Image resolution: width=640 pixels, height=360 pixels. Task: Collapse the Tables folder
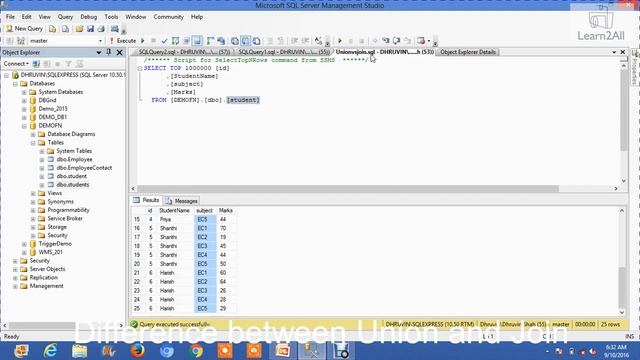(33, 143)
